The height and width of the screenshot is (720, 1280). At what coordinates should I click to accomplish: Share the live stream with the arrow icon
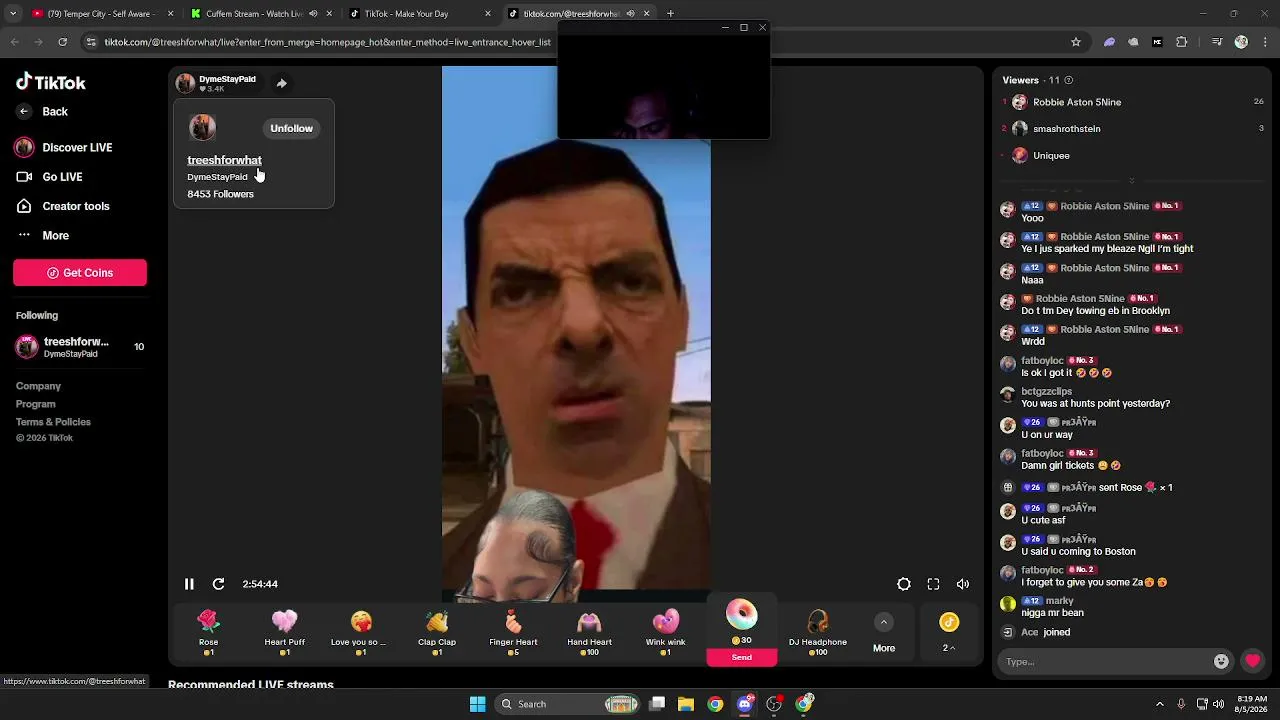pyautogui.click(x=282, y=84)
